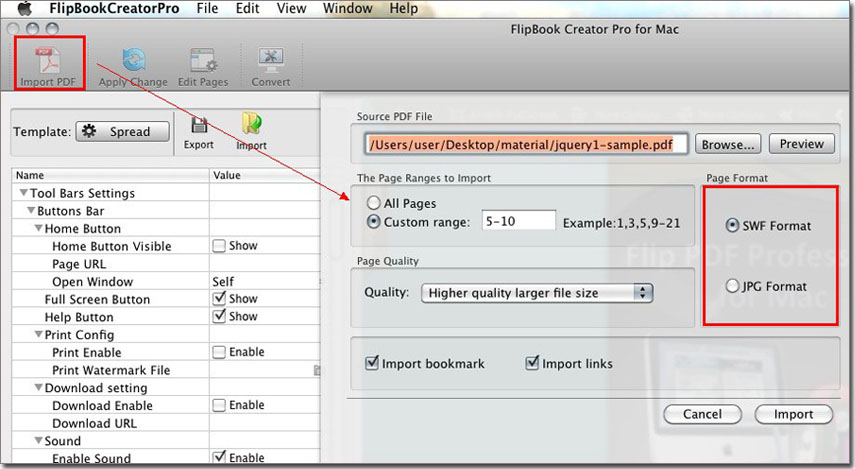Click the Cancel button
This screenshot has height=469, width=855.
pyautogui.click(x=702, y=414)
